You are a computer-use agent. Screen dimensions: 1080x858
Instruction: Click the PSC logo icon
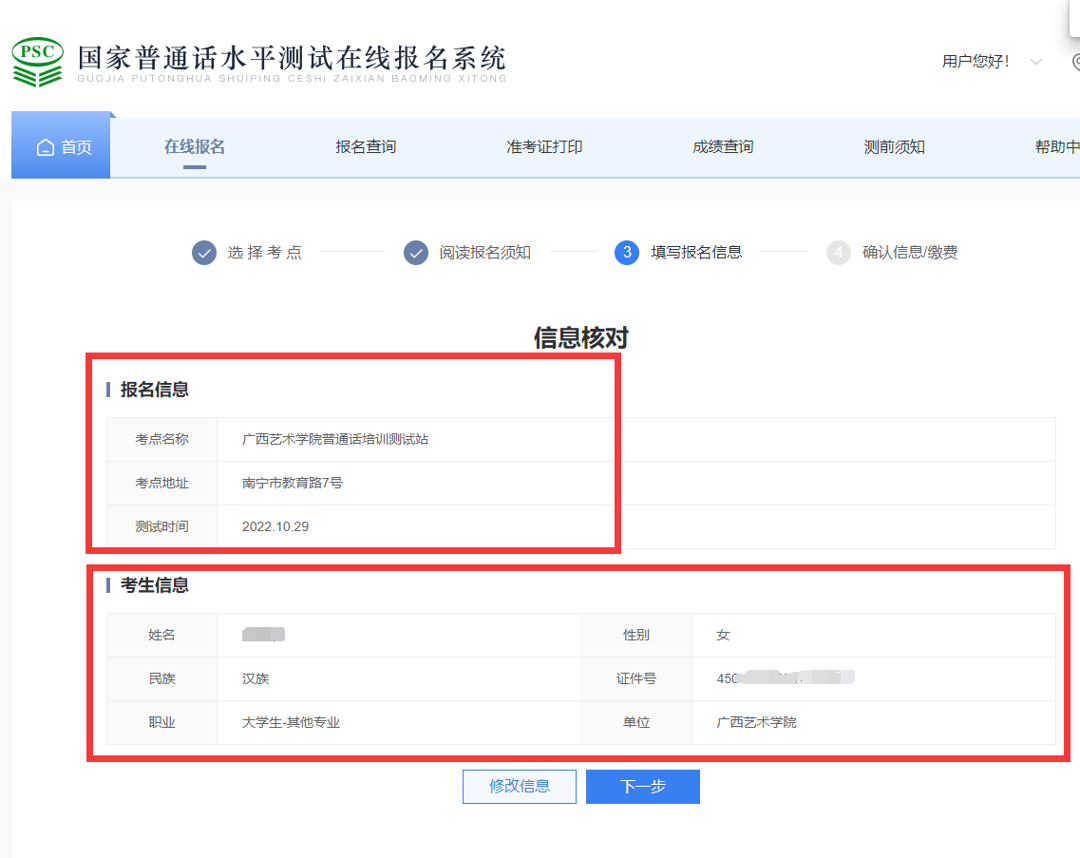[38, 62]
